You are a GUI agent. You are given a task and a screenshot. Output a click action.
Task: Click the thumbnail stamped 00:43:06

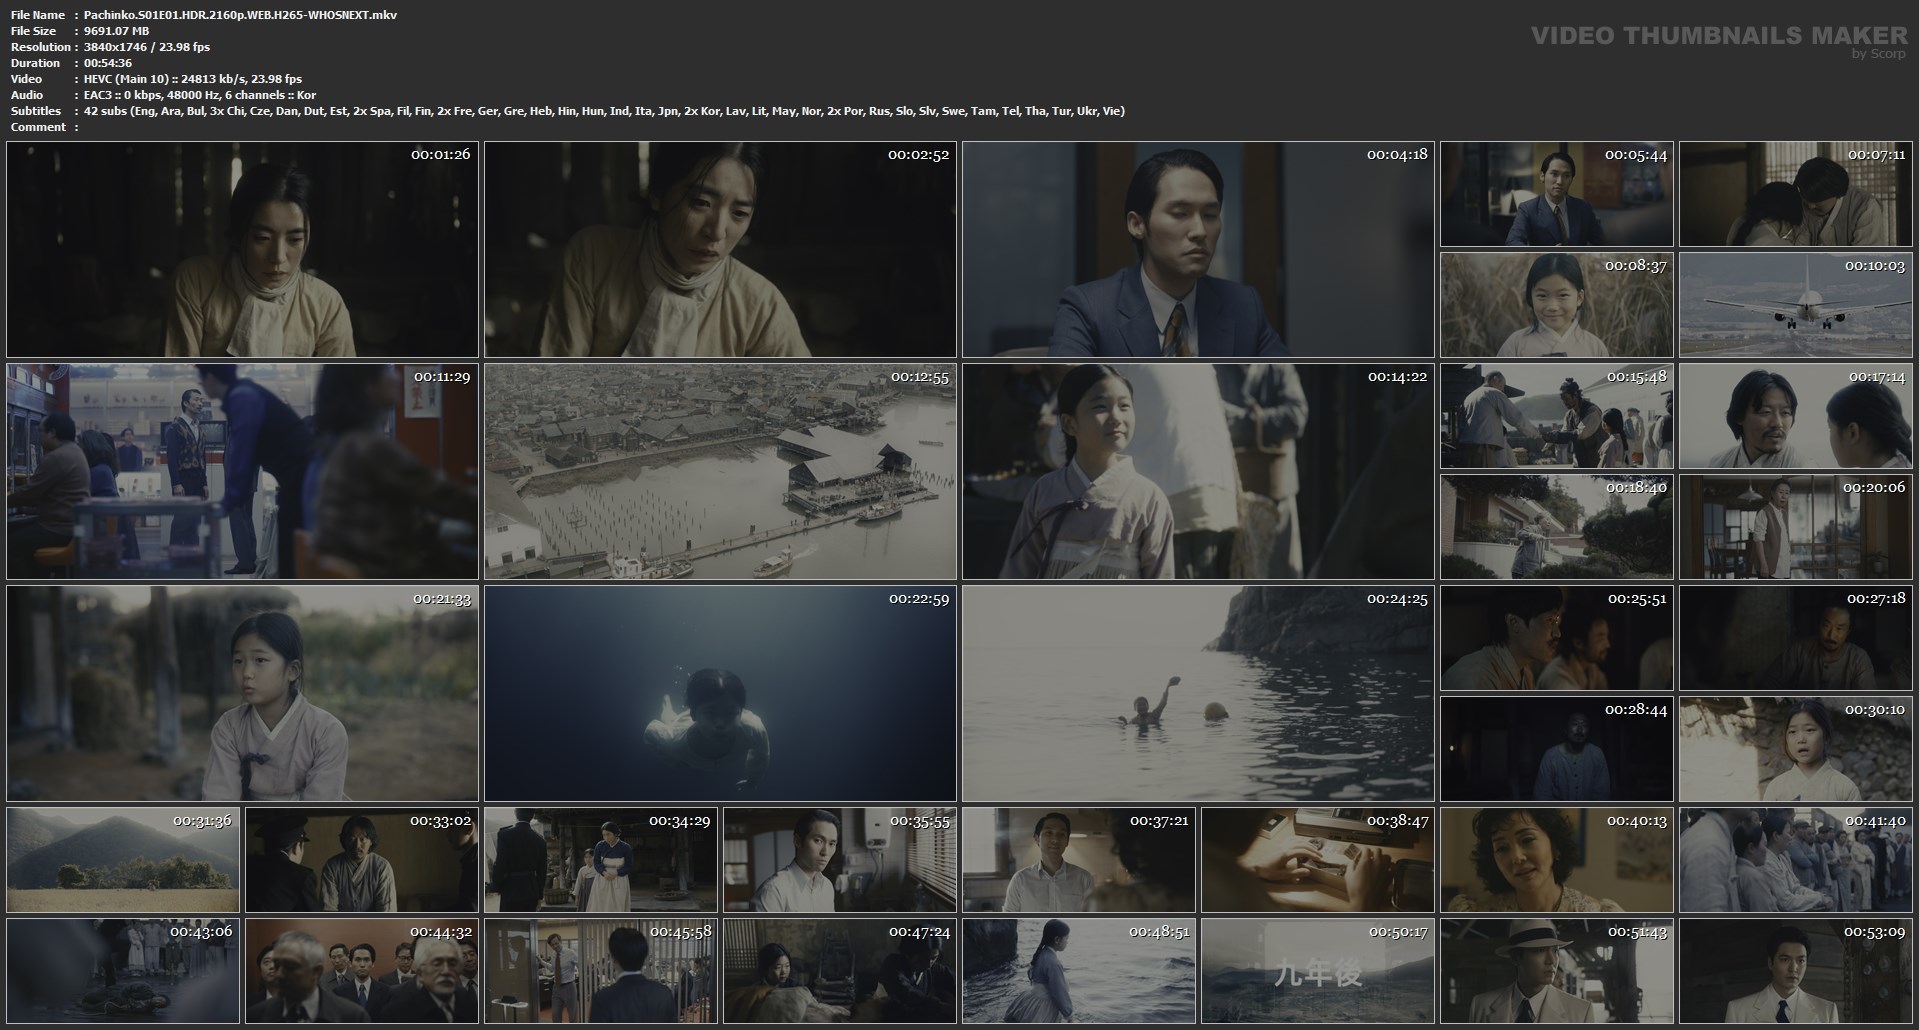point(123,971)
